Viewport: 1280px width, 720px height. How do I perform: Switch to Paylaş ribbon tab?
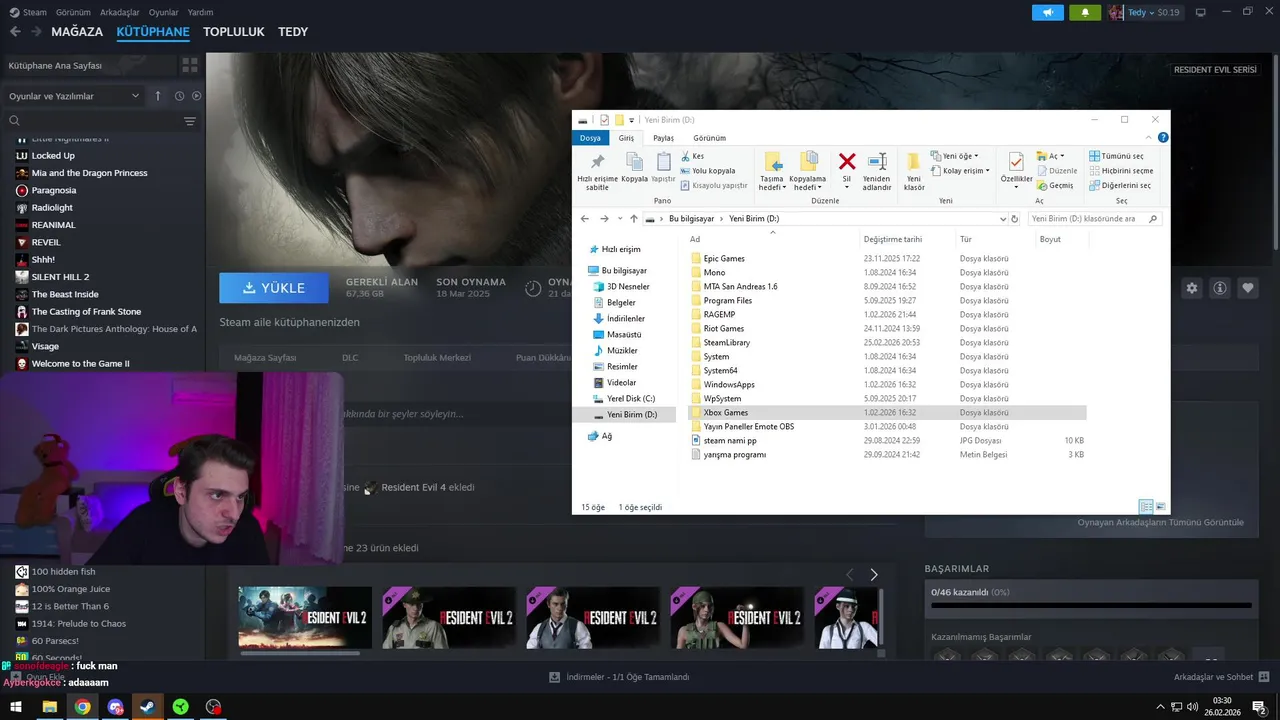663,138
